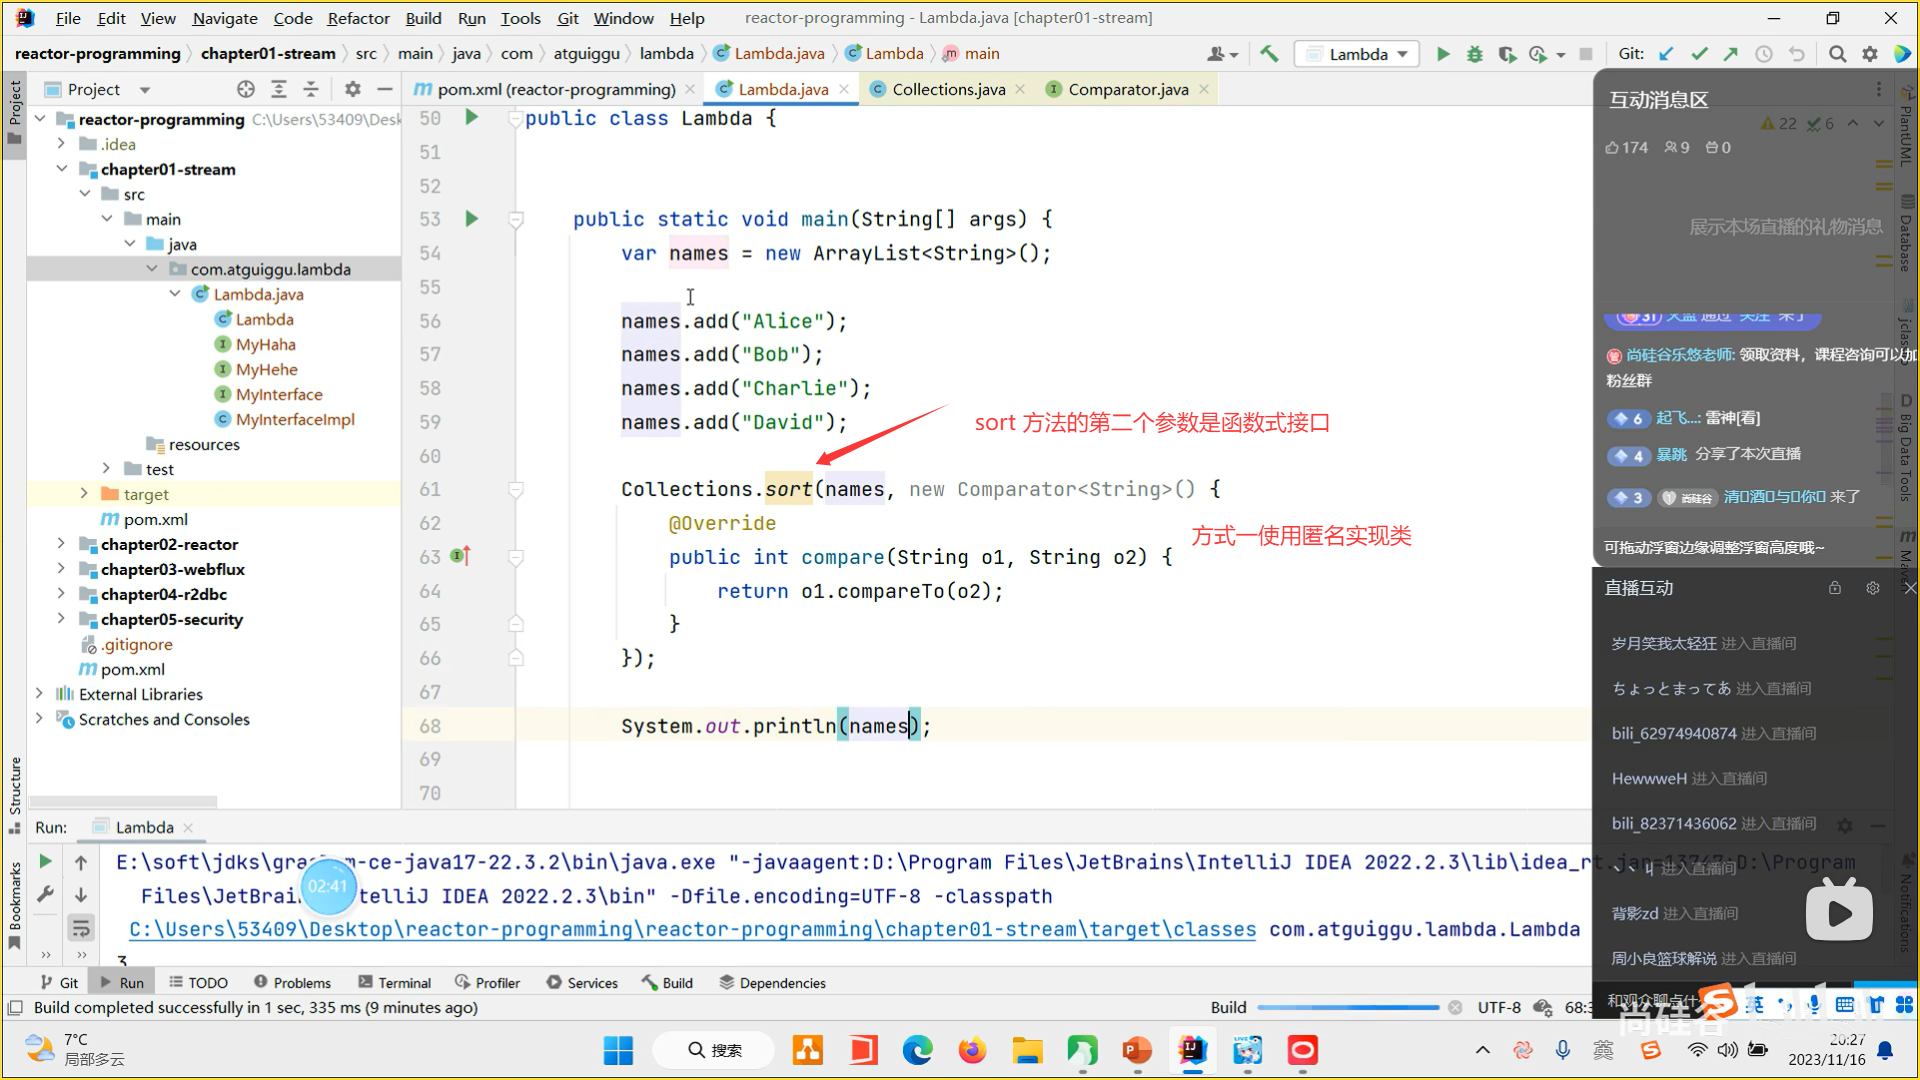Image resolution: width=1920 pixels, height=1080 pixels.
Task: Click the Build progress bar in status bar
Action: (x=1347, y=1008)
